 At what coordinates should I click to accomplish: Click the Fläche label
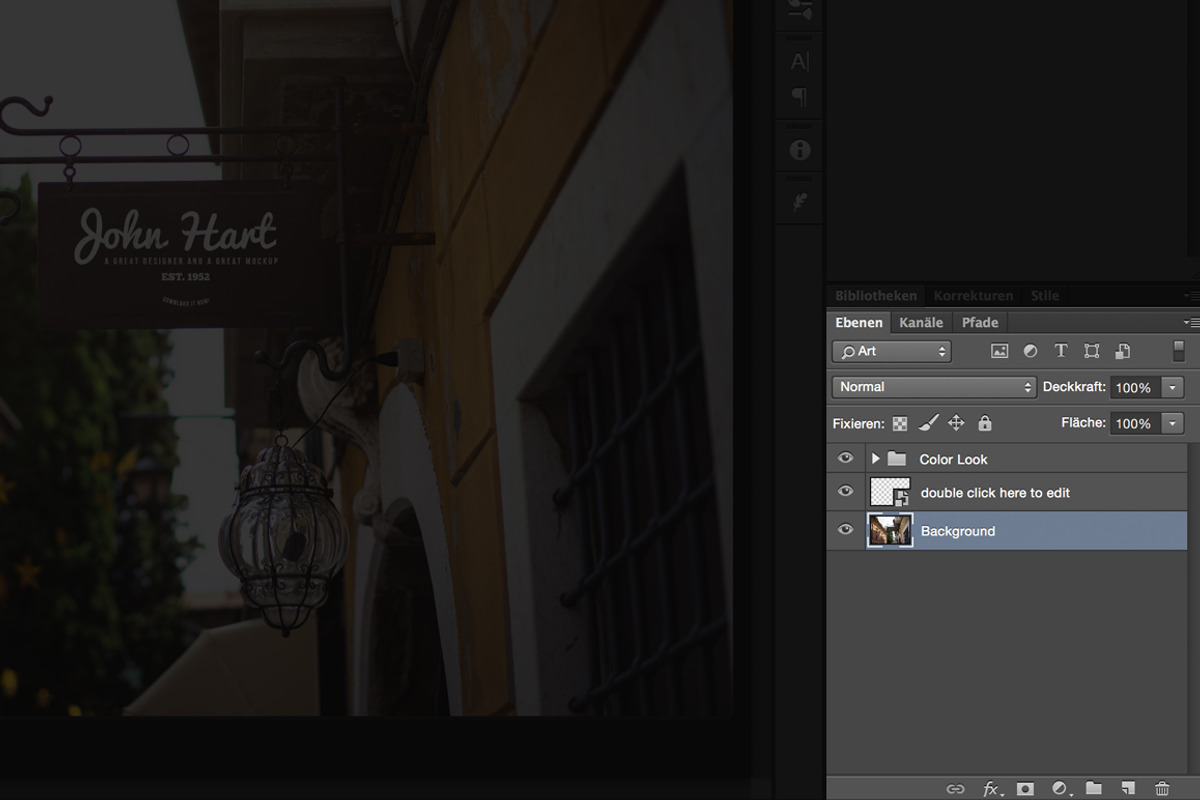click(1083, 423)
